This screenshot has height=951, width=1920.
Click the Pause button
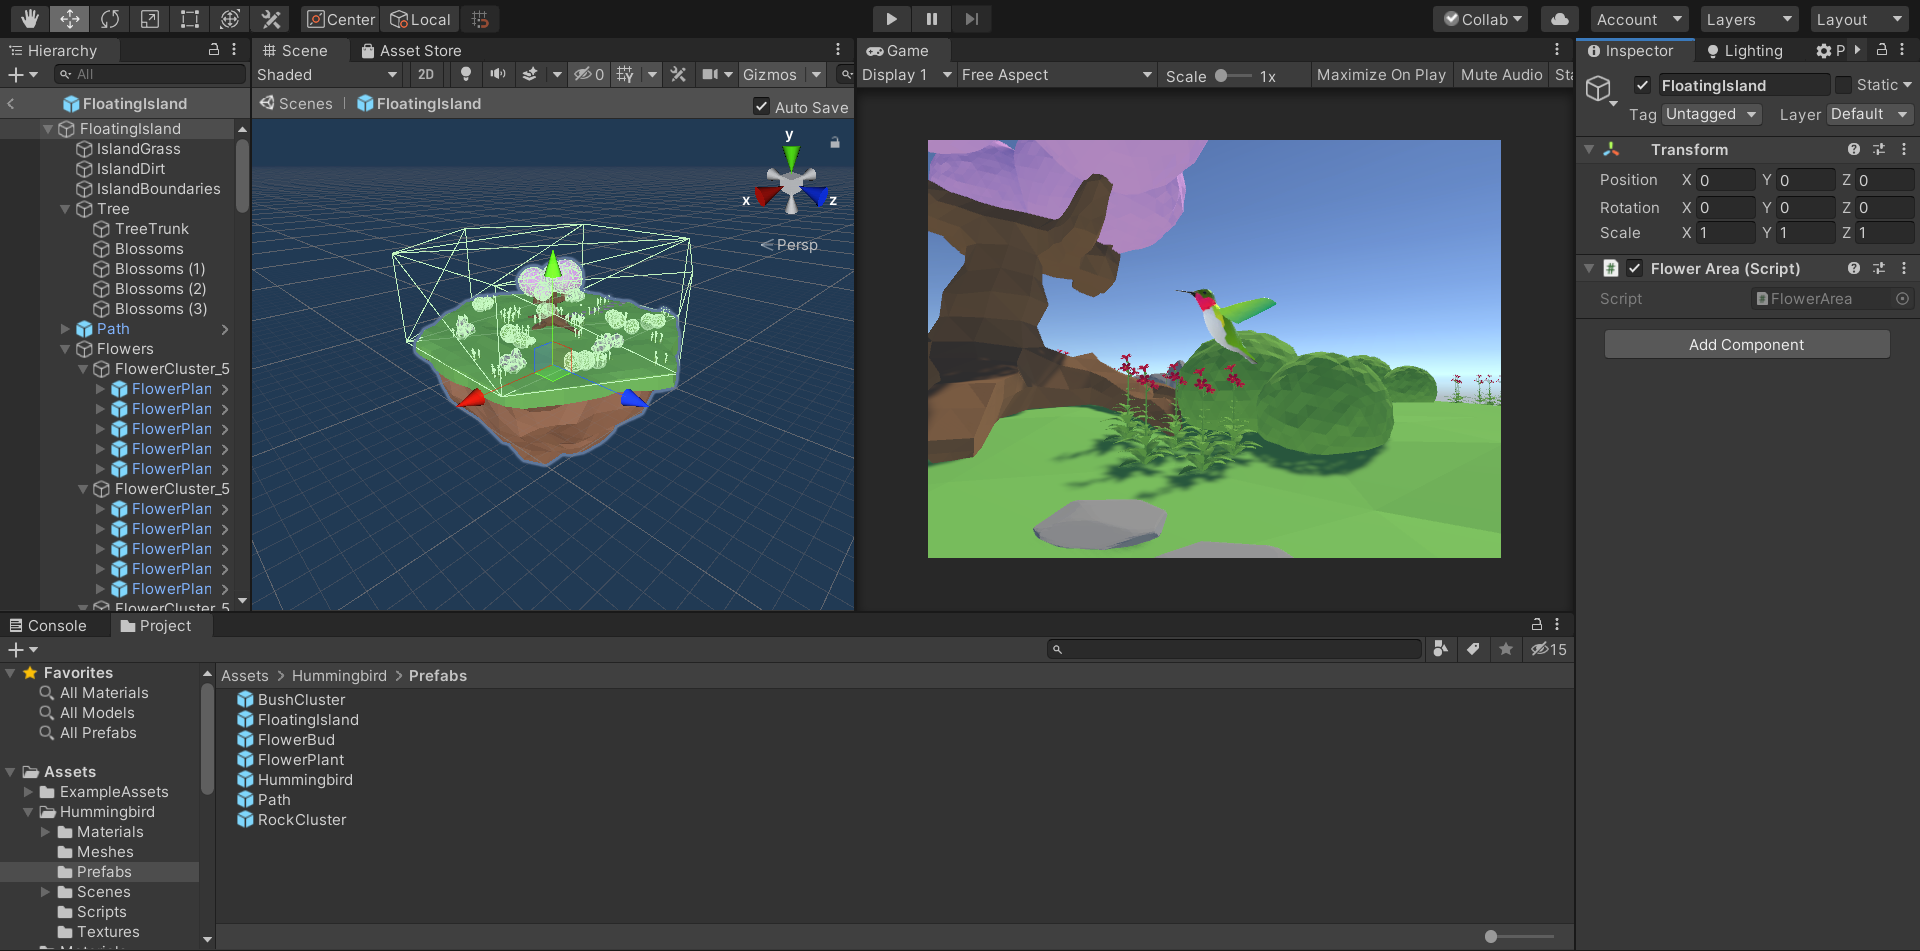click(931, 19)
